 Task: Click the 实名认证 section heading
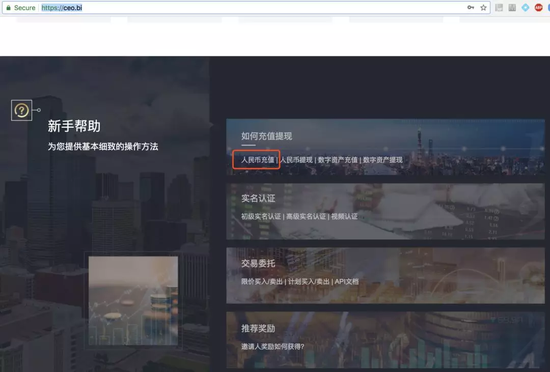point(258,198)
